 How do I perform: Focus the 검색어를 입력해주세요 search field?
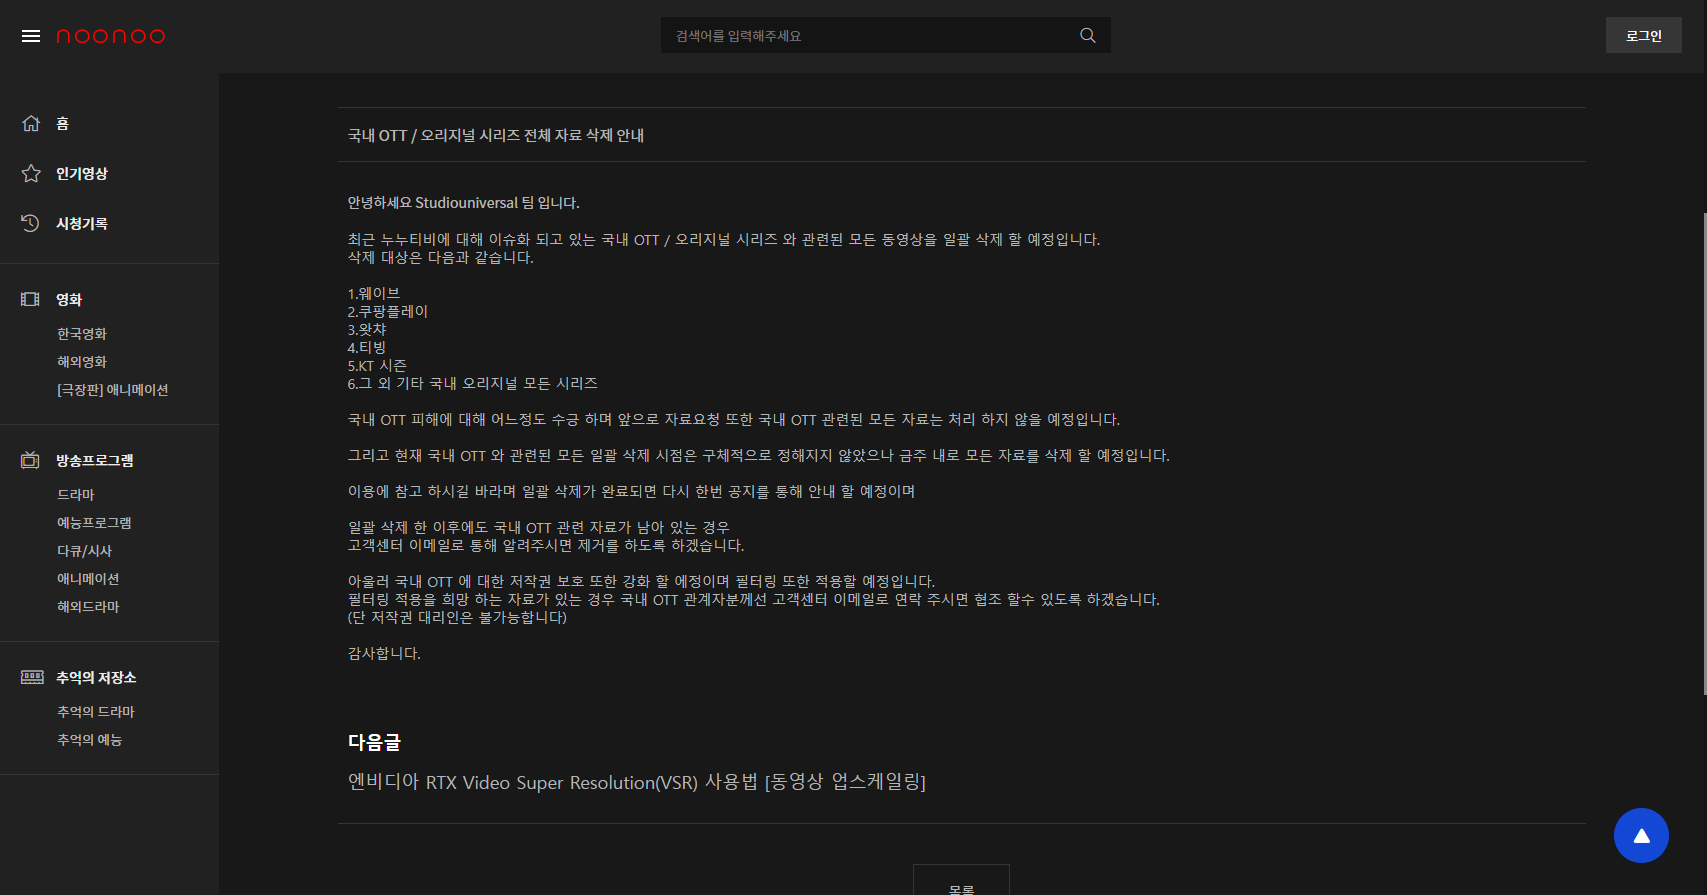click(865, 36)
